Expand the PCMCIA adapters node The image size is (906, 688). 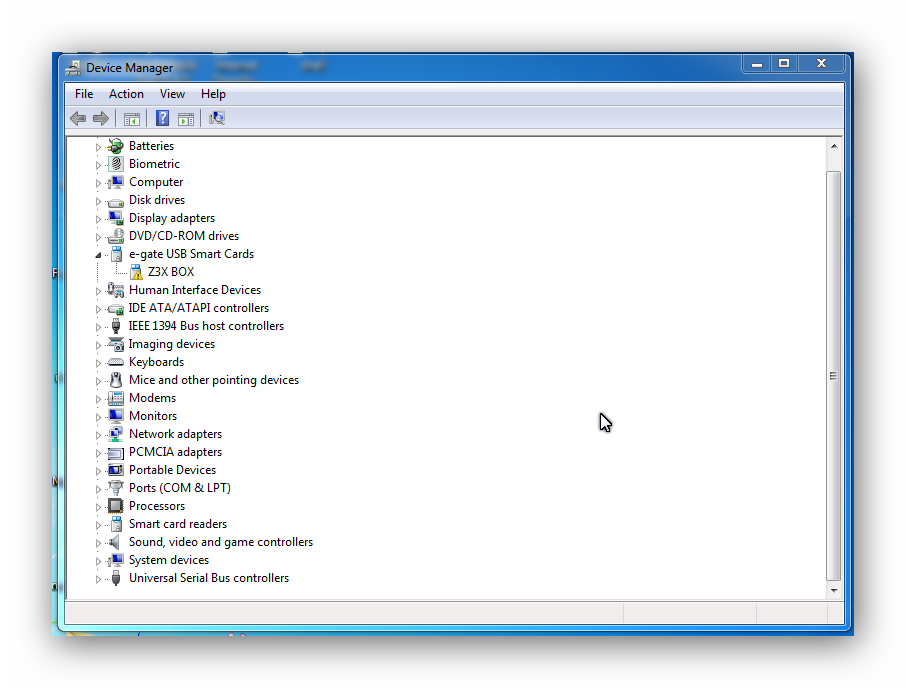click(x=98, y=453)
